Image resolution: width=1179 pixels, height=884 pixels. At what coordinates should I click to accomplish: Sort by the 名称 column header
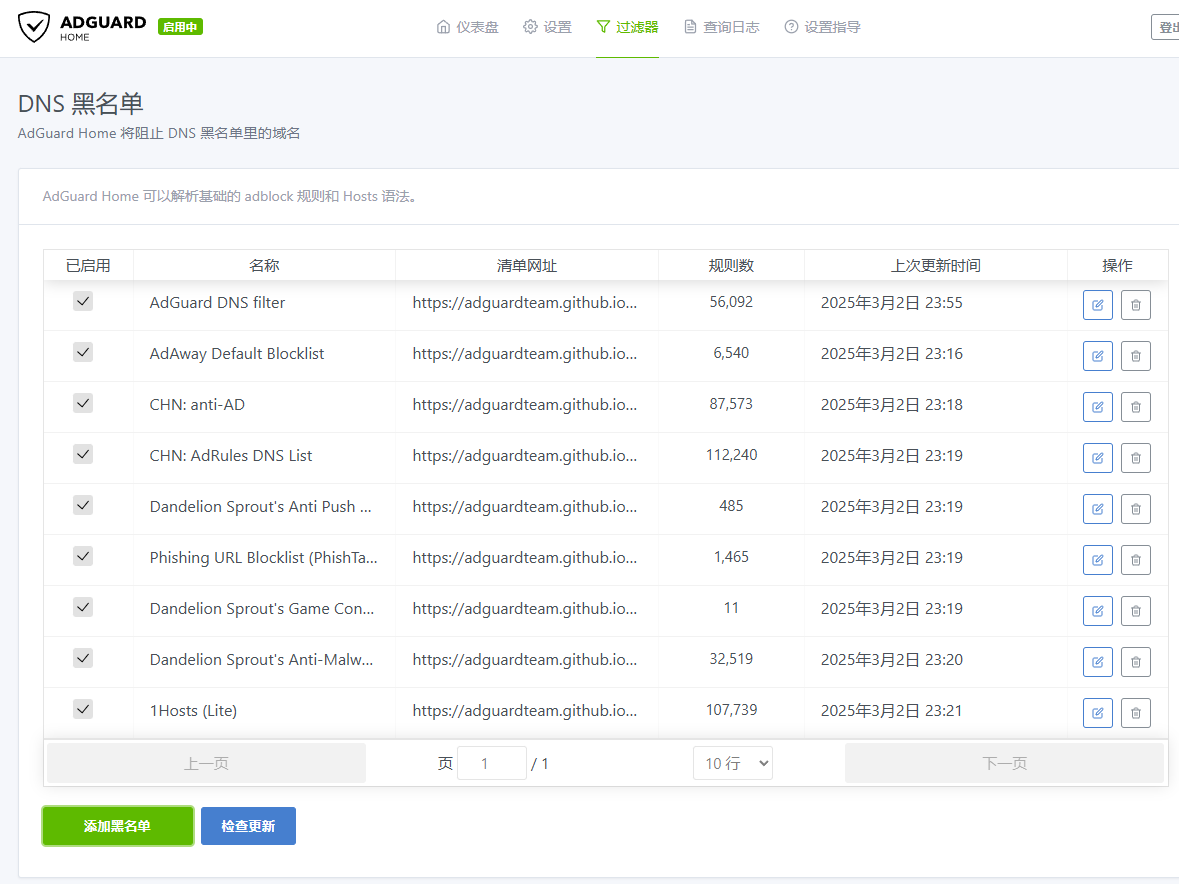coord(264,265)
